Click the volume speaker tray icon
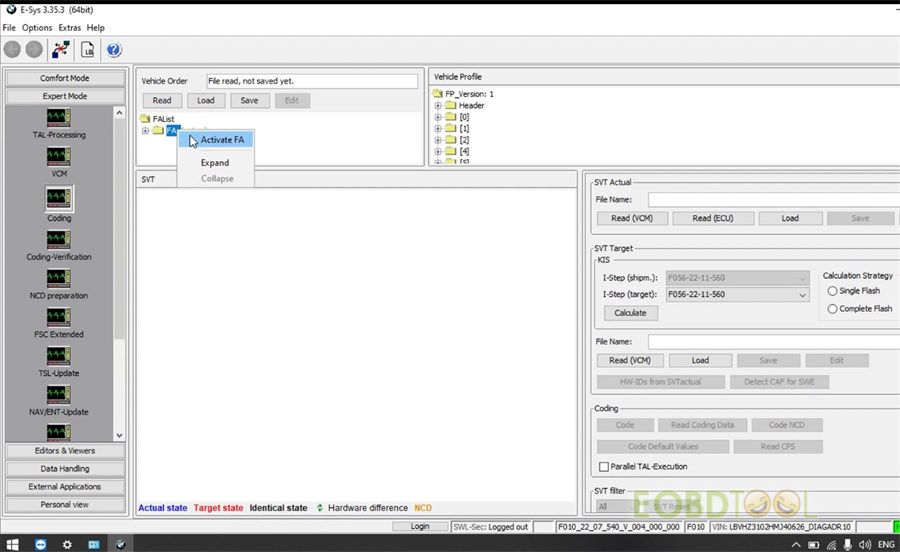This screenshot has width=900, height=552. (864, 545)
